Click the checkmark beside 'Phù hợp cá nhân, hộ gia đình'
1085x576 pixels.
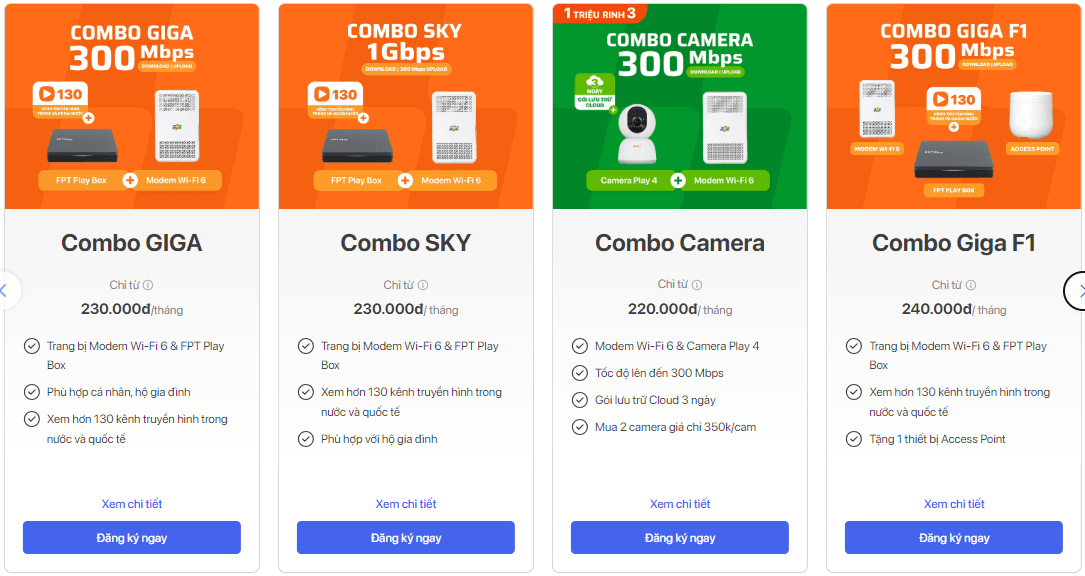[31, 392]
